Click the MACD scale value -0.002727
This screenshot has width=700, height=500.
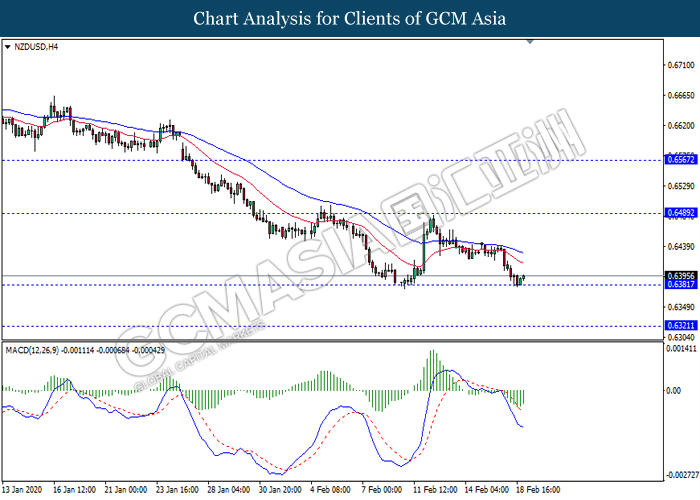pos(681,475)
